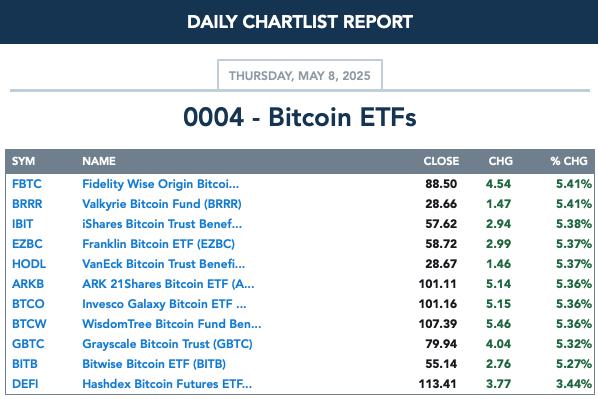The height and width of the screenshot is (399, 598).
Task: Open Franklin Bitcoin ETF (EZBC) link
Action: click(x=158, y=244)
